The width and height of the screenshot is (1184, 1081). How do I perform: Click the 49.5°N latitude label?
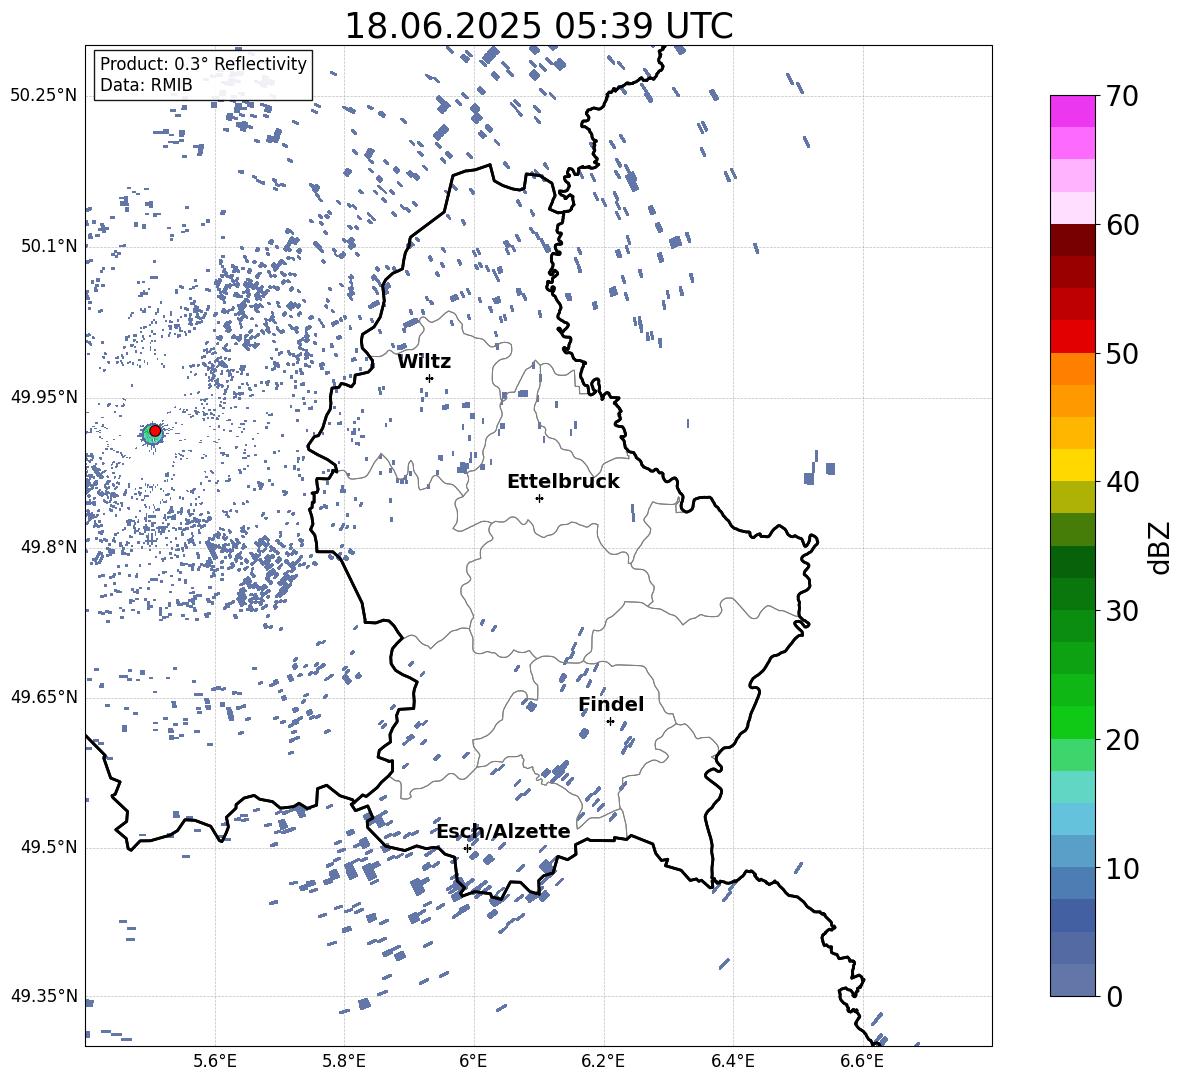tap(49, 847)
